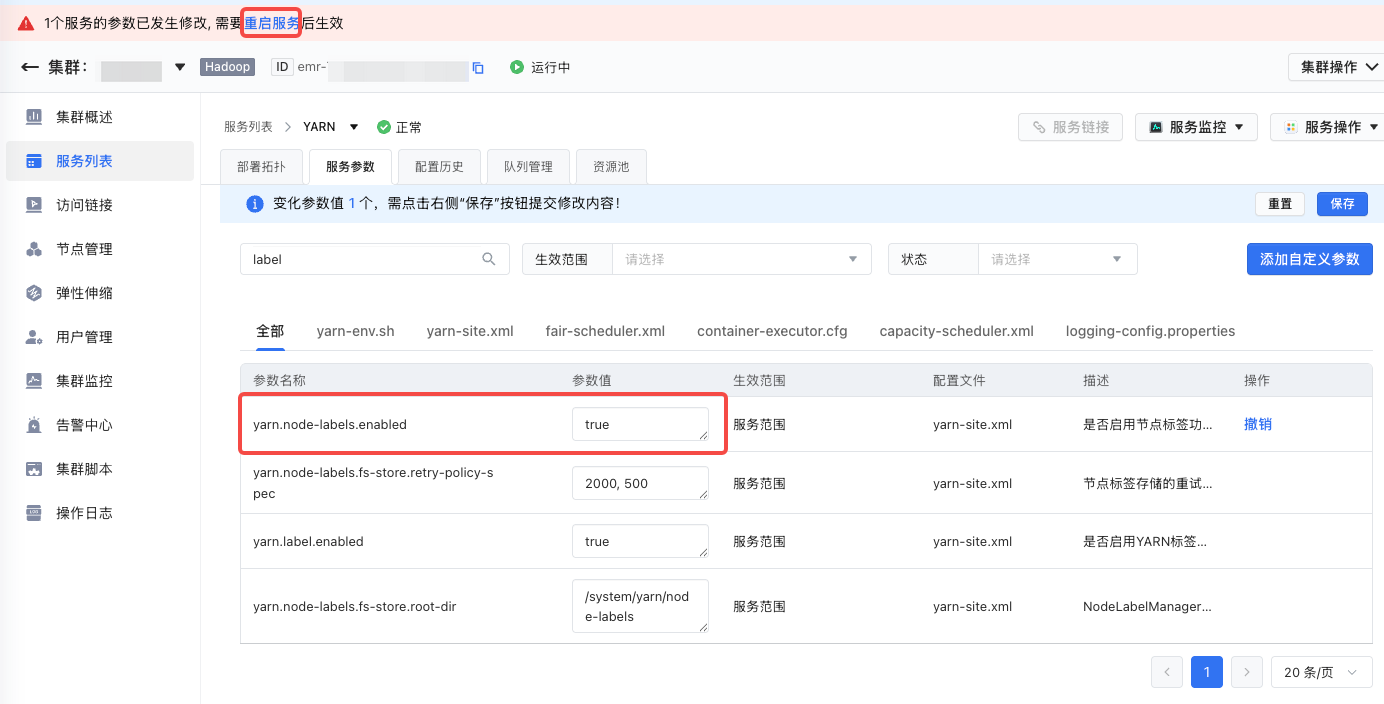Click the fs-store.root-dir value field
The width and height of the screenshot is (1384, 704).
641,606
